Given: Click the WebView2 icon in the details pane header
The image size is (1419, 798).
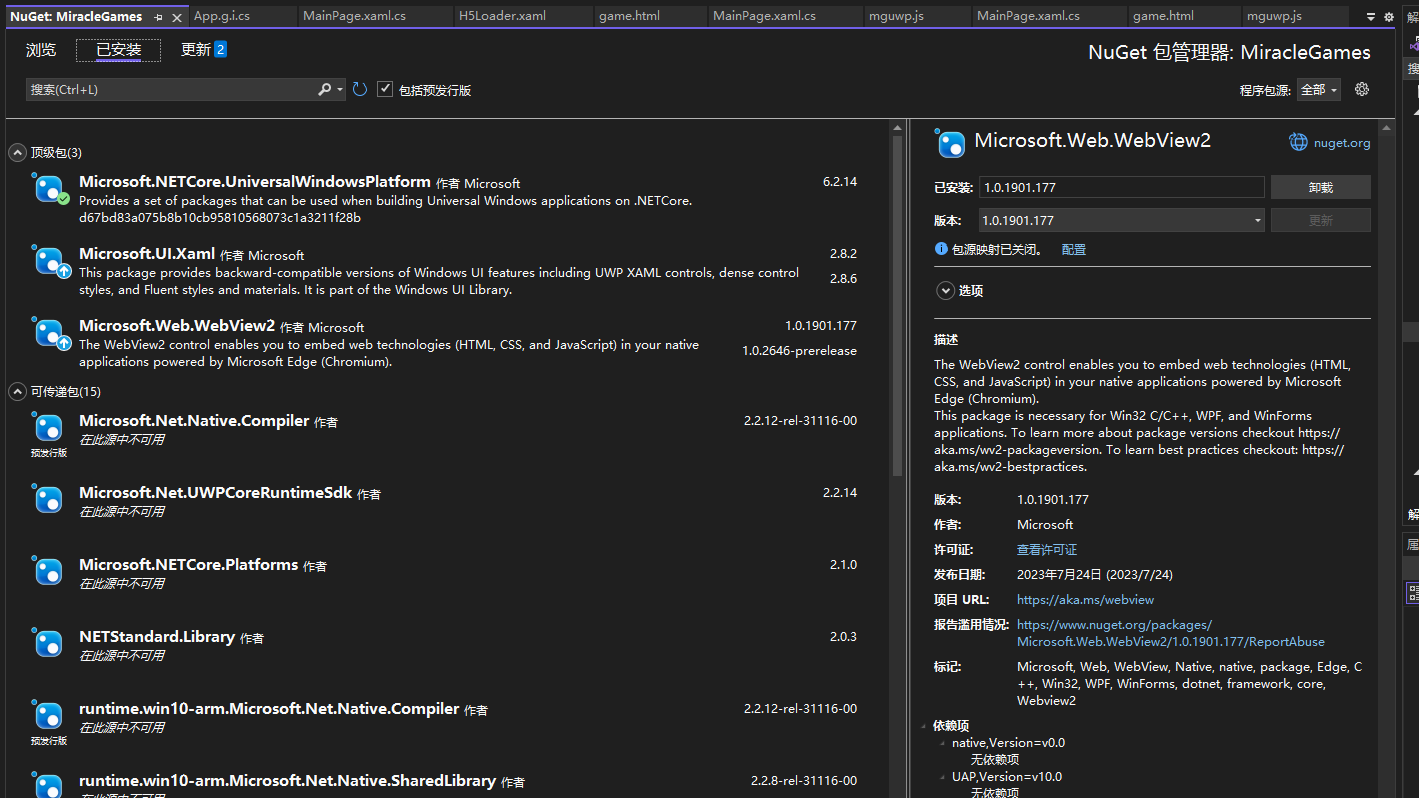Looking at the screenshot, I should pos(951,143).
